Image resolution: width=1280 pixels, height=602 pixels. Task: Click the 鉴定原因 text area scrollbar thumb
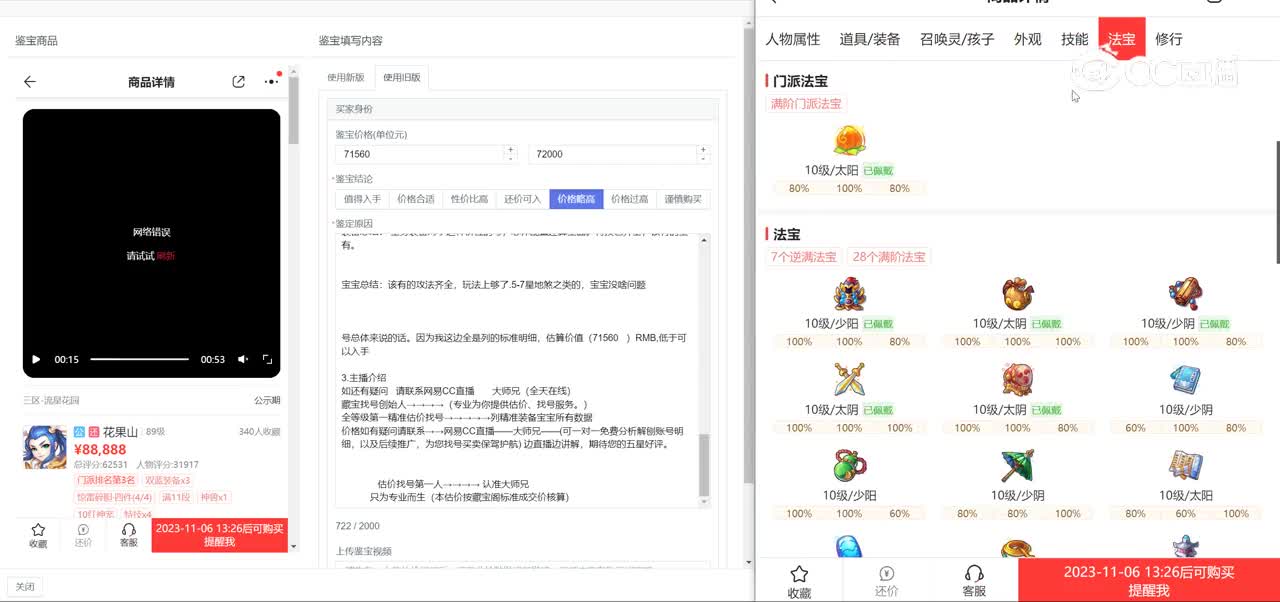coord(704,465)
